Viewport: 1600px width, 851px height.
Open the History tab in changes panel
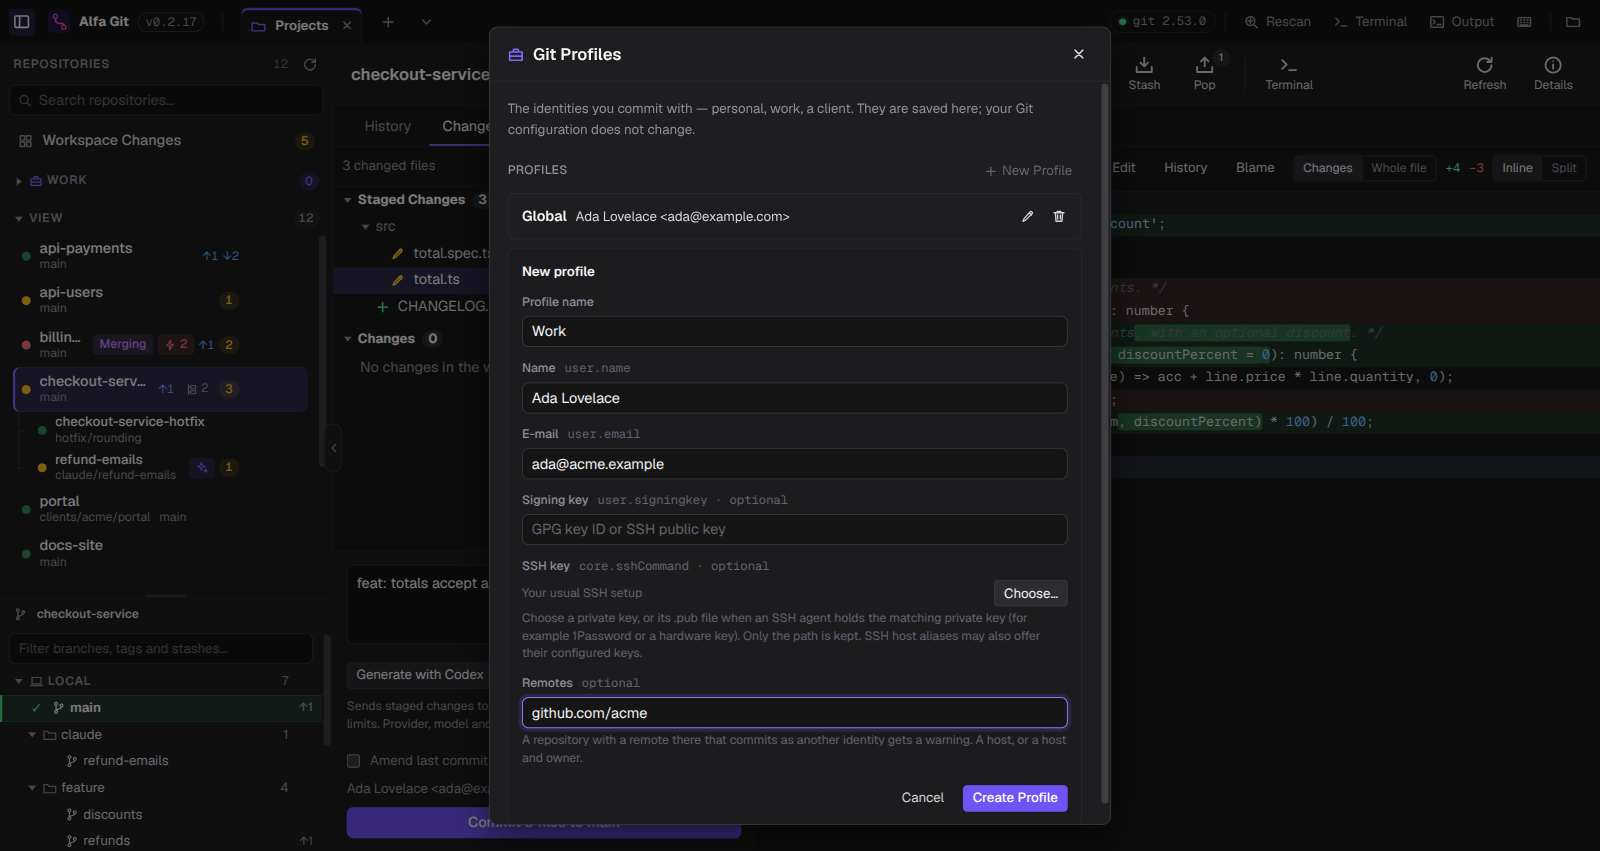click(388, 126)
